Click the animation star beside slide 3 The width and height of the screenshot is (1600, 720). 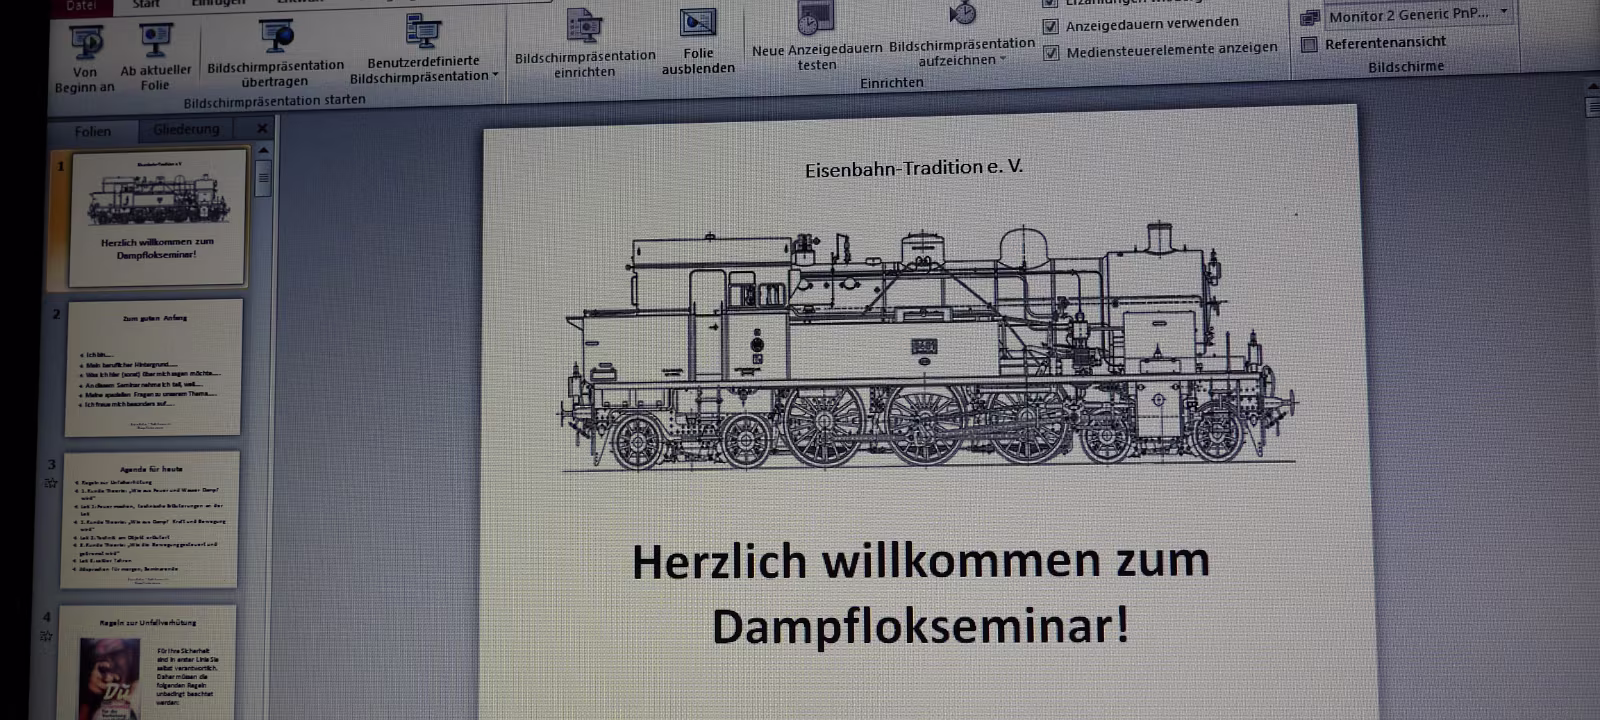point(50,484)
